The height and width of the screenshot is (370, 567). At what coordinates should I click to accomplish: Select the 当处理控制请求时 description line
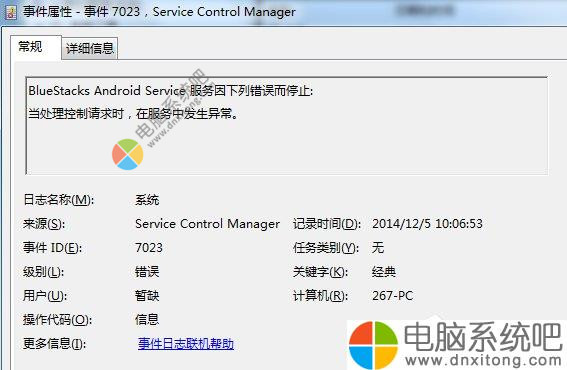133,114
